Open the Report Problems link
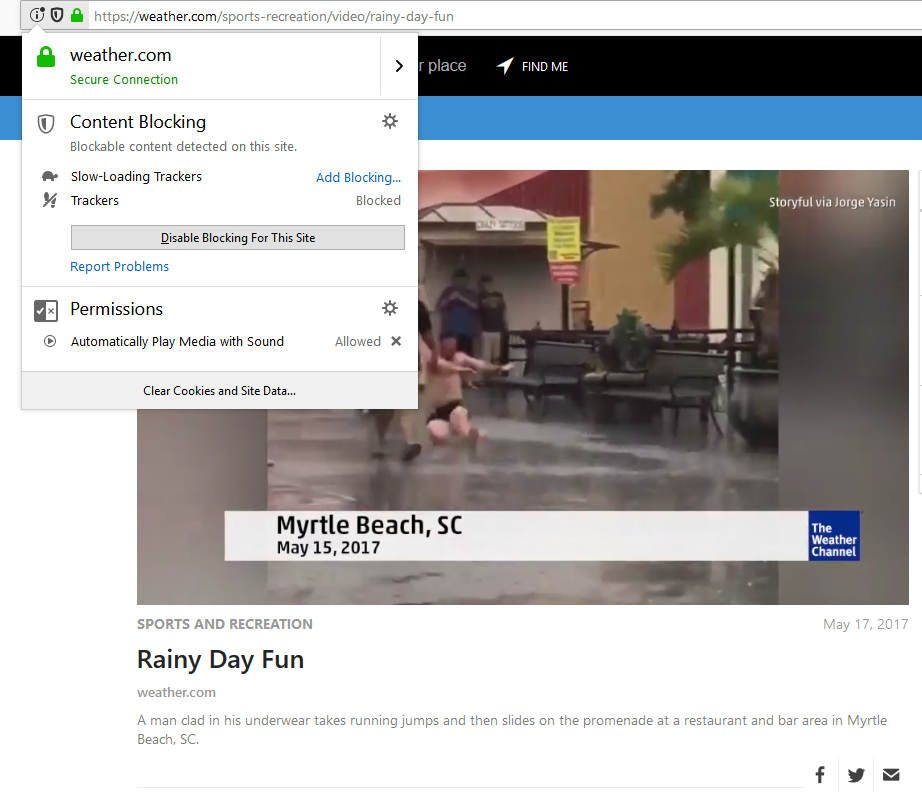 (119, 266)
